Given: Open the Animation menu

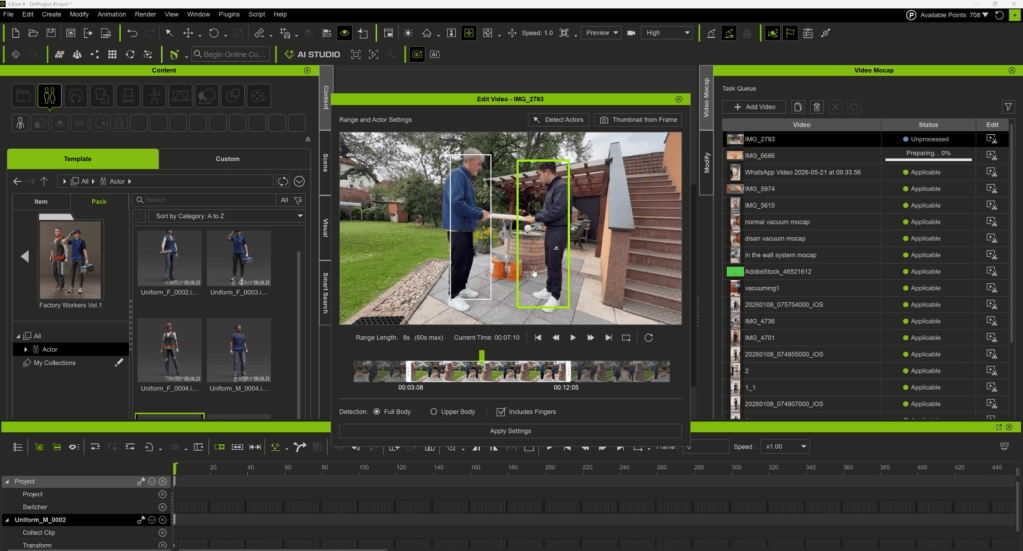Looking at the screenshot, I should (112, 14).
